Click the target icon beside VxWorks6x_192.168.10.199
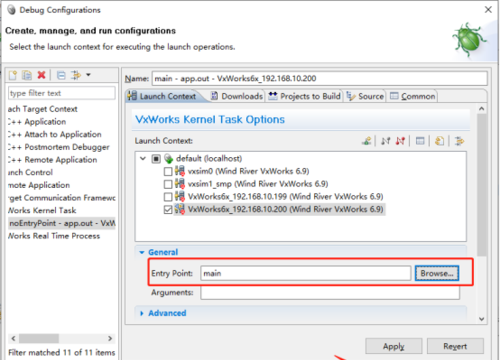The width and height of the screenshot is (500, 360). pos(180,196)
